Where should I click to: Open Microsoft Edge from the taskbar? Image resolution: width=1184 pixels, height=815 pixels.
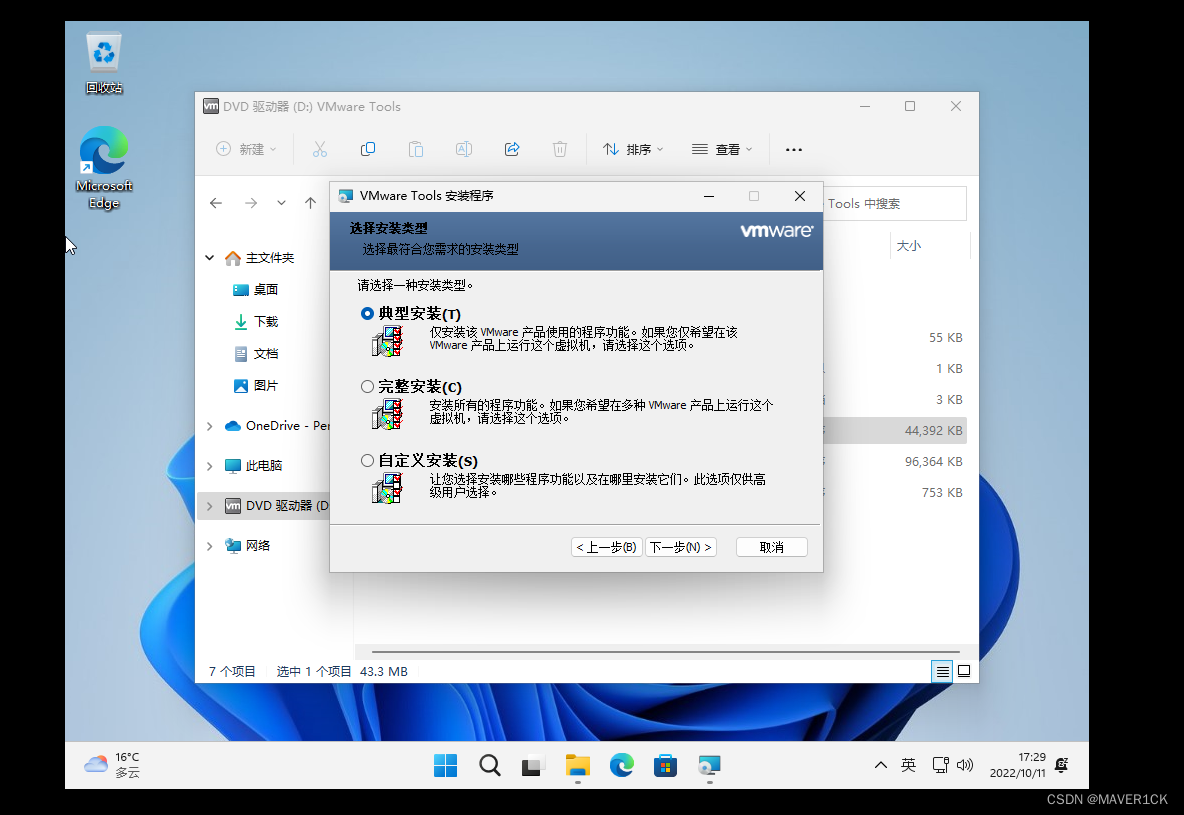621,765
